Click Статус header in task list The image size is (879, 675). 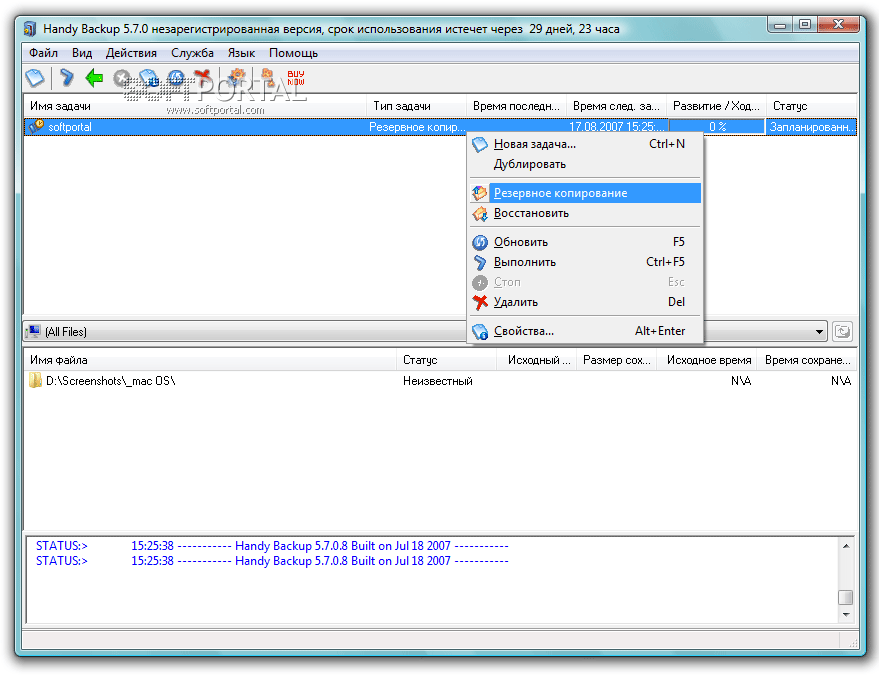pyautogui.click(x=812, y=106)
